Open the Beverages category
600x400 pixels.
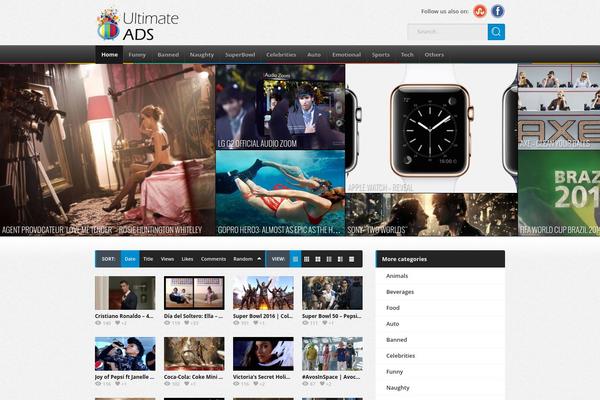[x=400, y=292]
